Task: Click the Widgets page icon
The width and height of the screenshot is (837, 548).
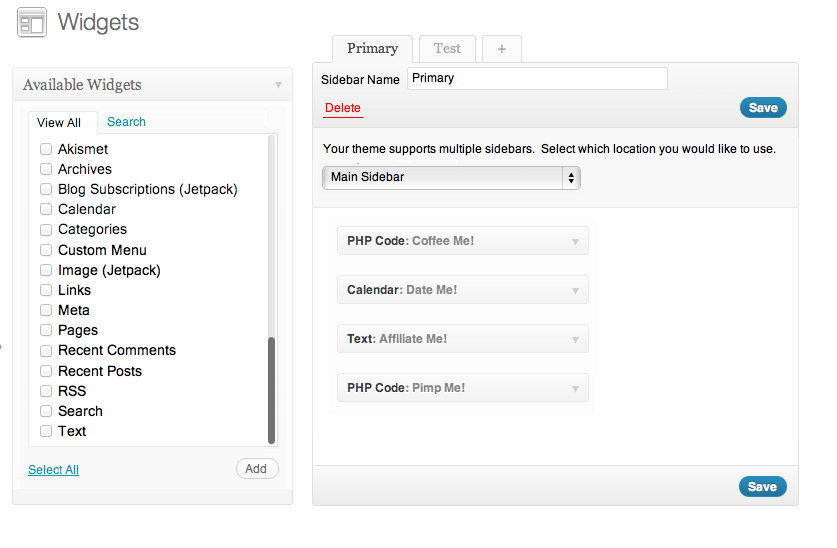Action: point(31,23)
